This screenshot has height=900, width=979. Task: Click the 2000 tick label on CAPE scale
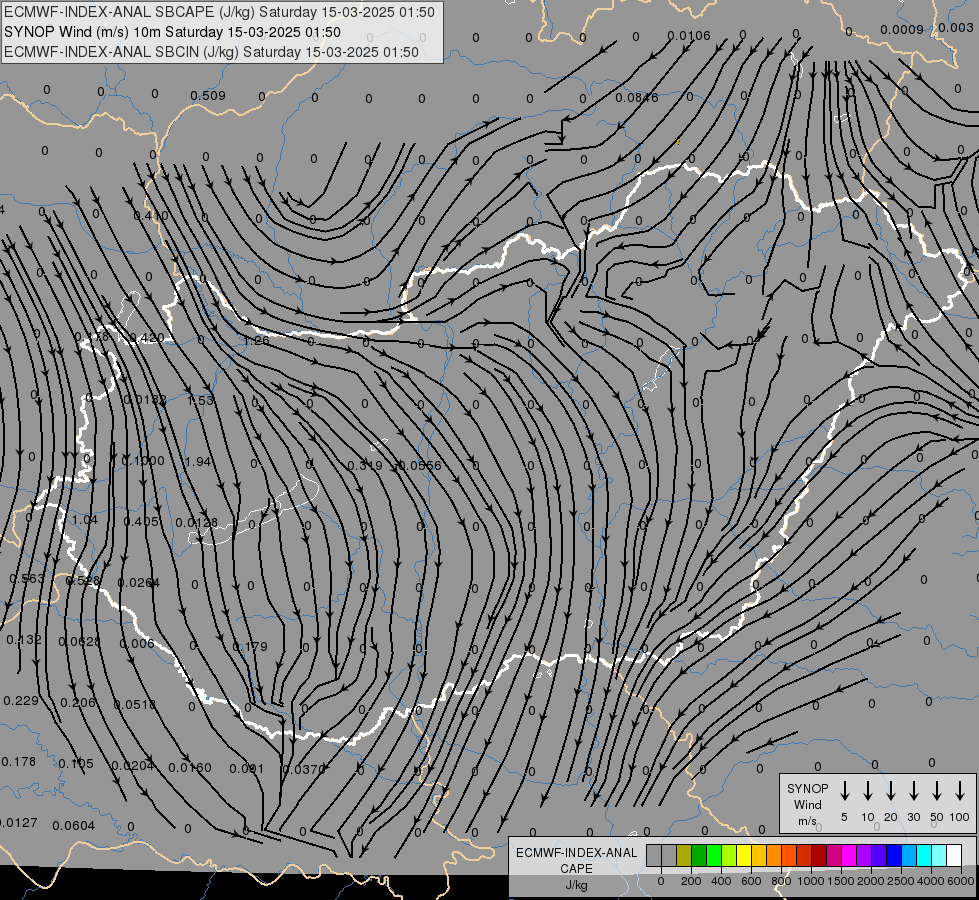pos(870,881)
